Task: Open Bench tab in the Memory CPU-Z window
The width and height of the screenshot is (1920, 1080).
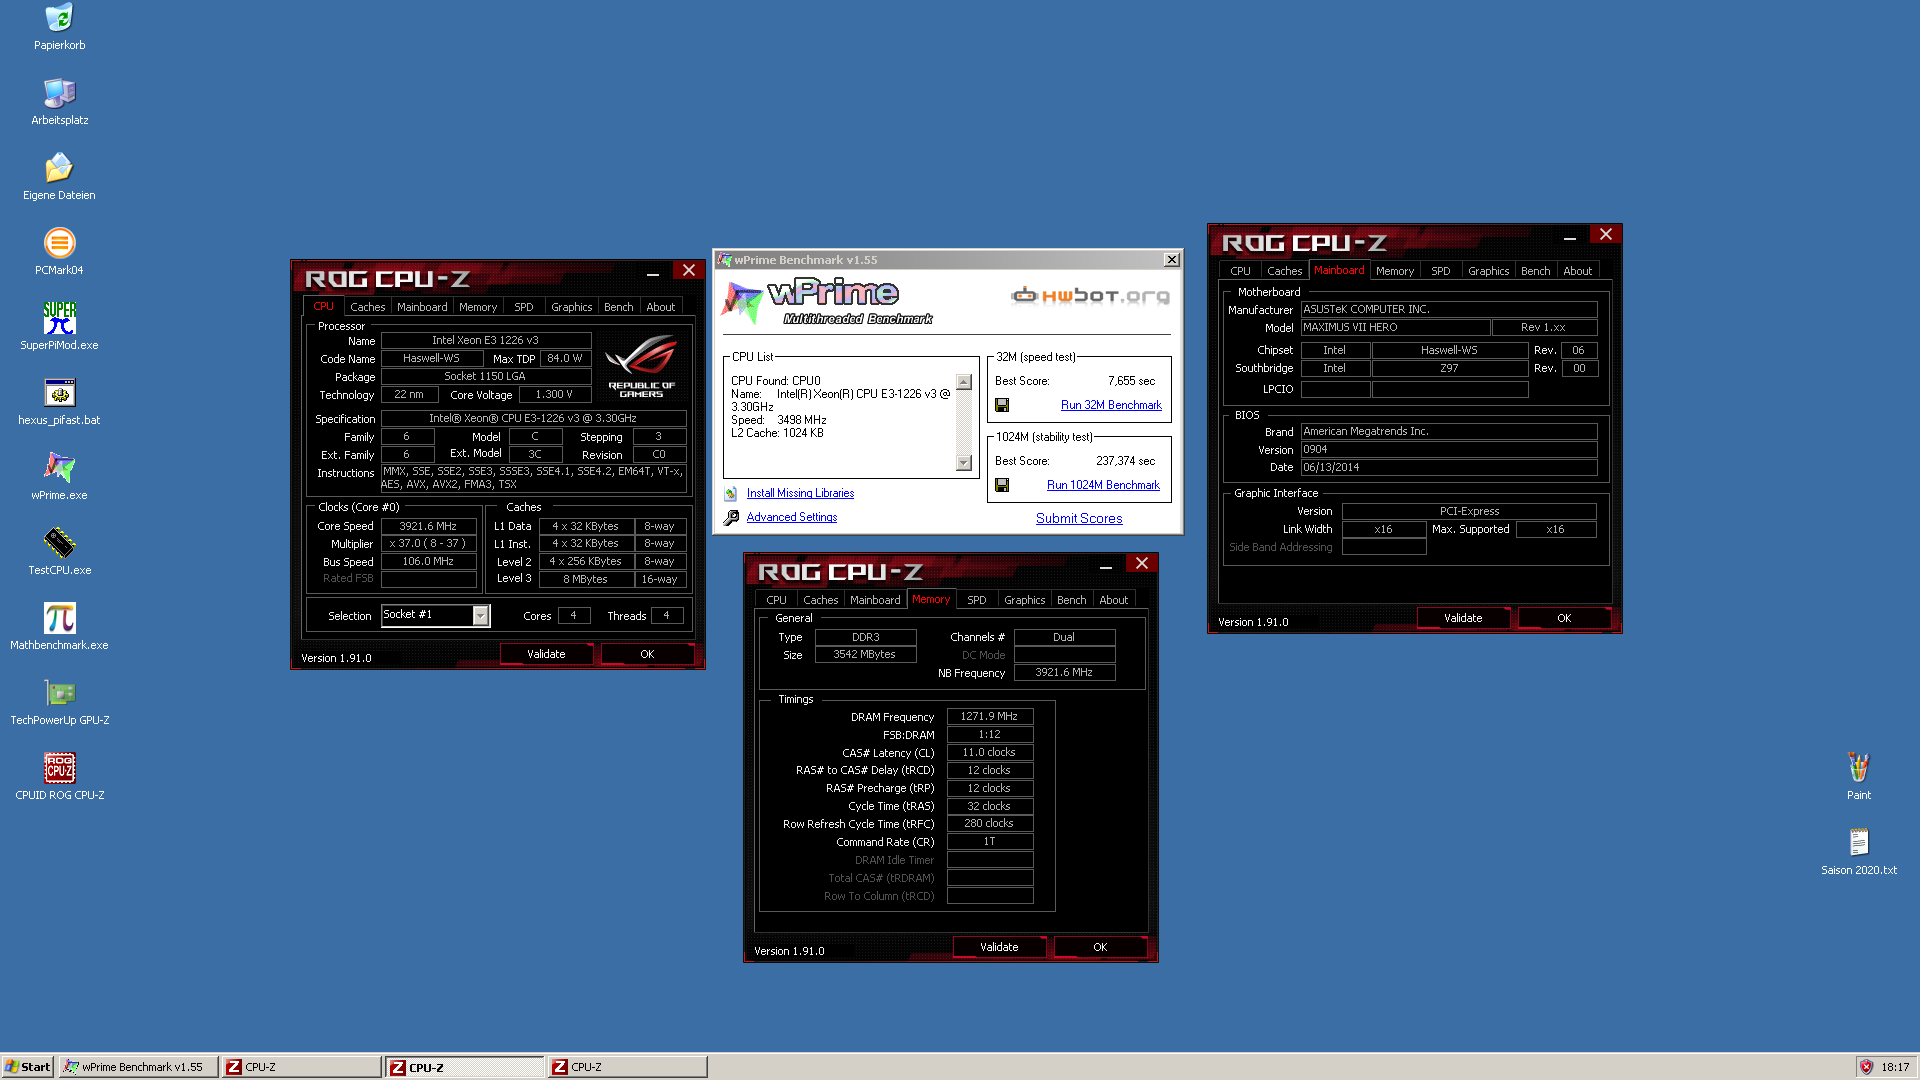Action: click(1072, 600)
